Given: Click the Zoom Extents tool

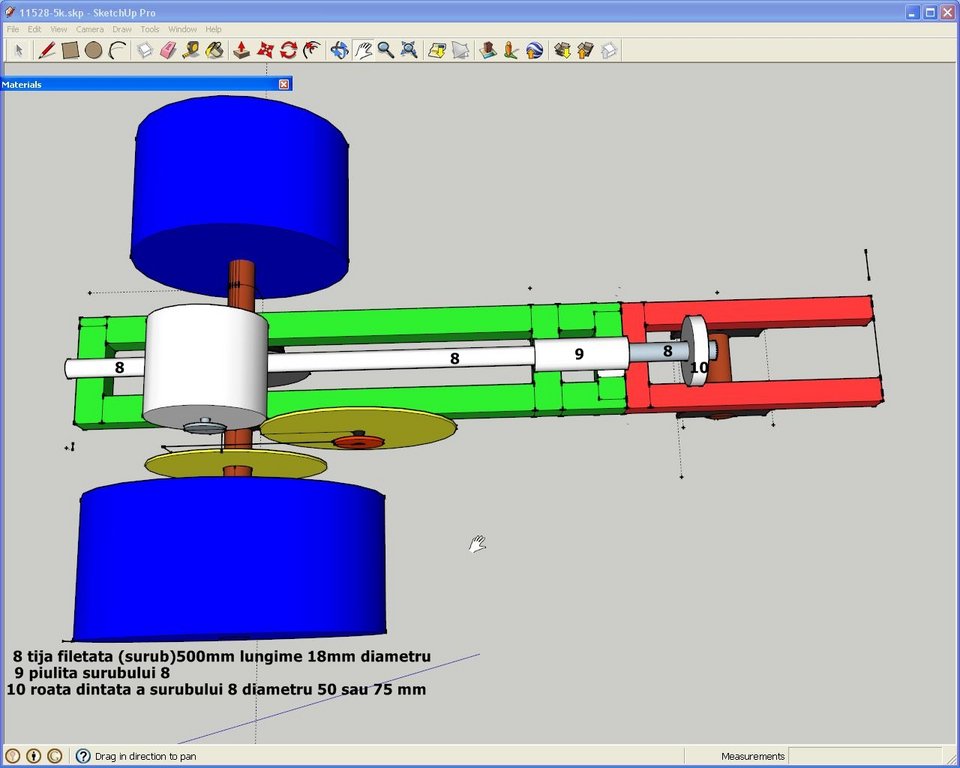Looking at the screenshot, I should point(409,50).
